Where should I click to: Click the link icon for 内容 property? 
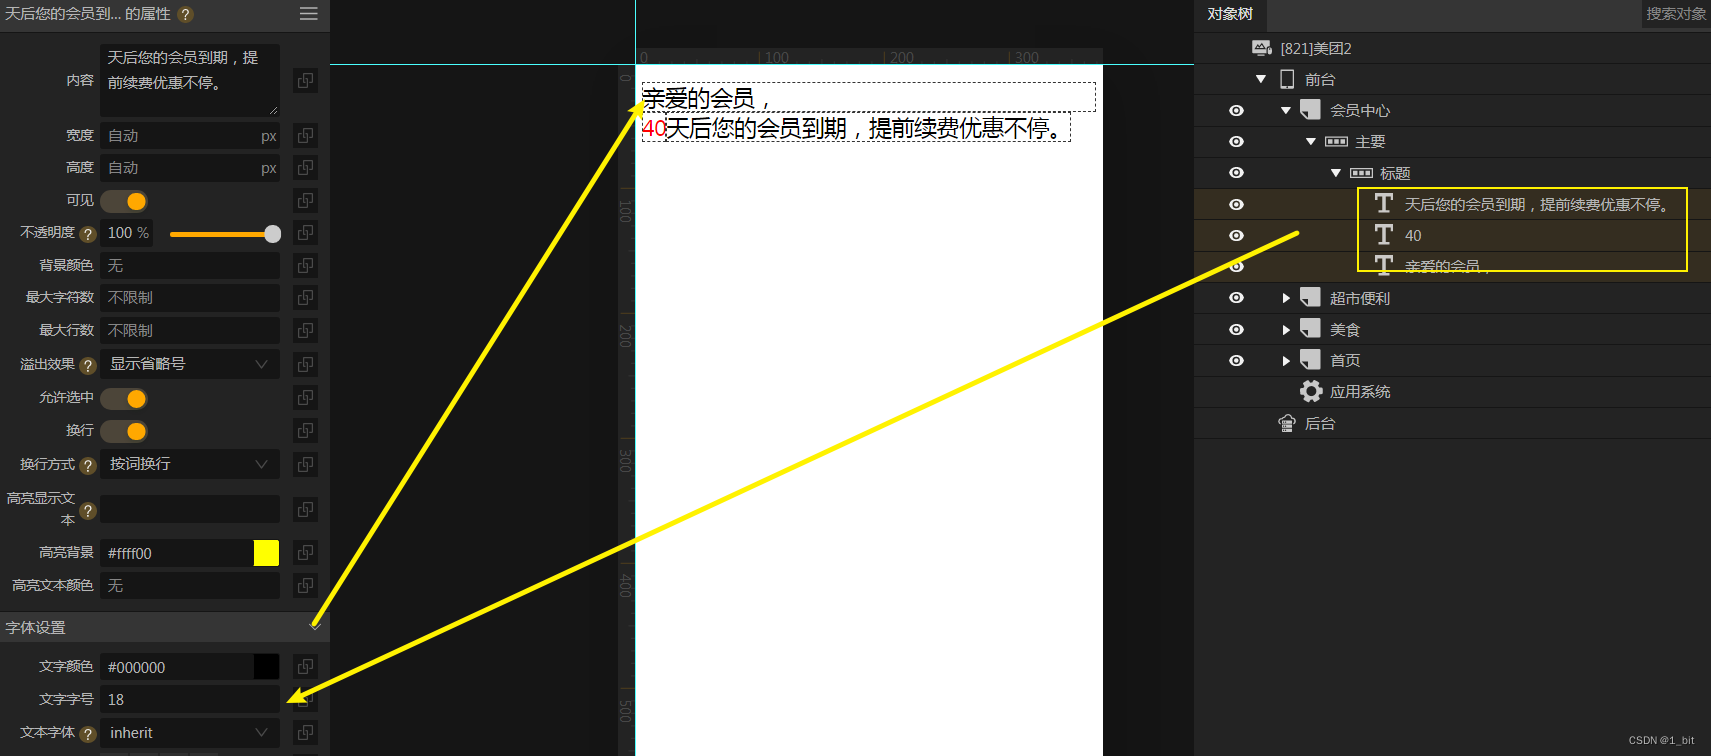(x=306, y=80)
